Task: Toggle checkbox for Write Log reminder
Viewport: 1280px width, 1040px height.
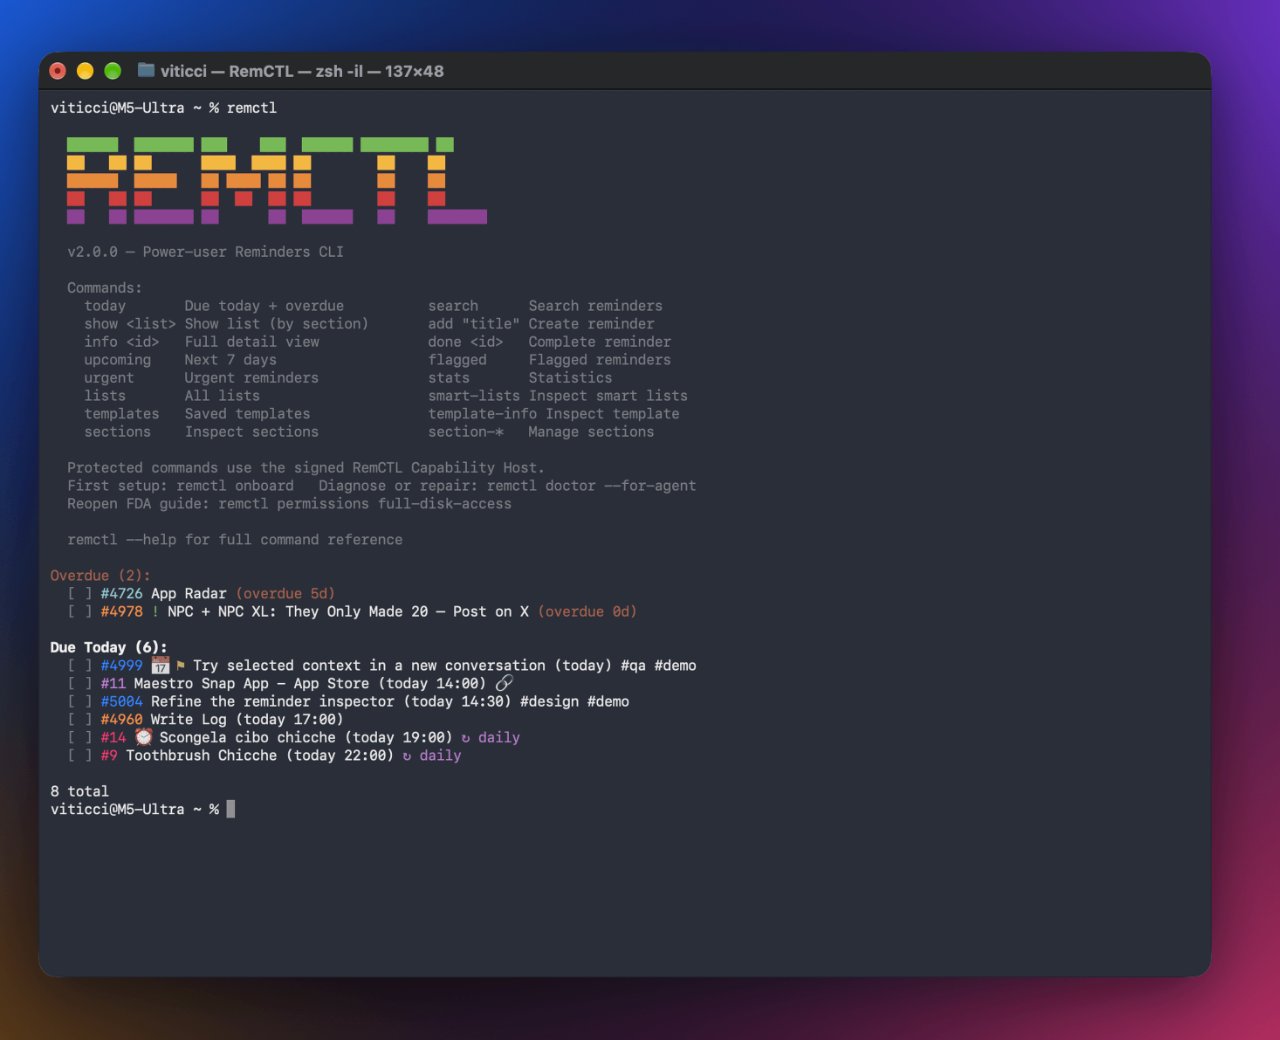Action: click(80, 720)
